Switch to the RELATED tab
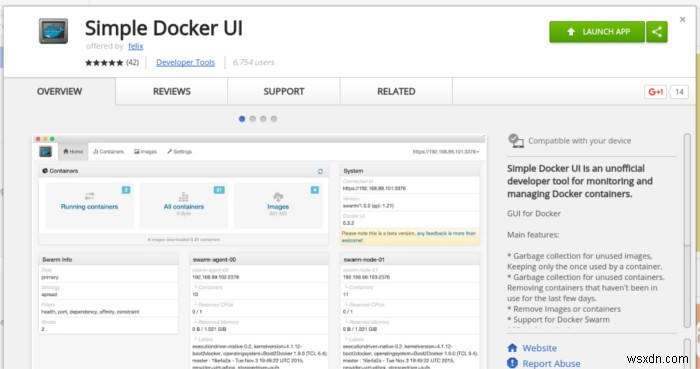 [396, 91]
